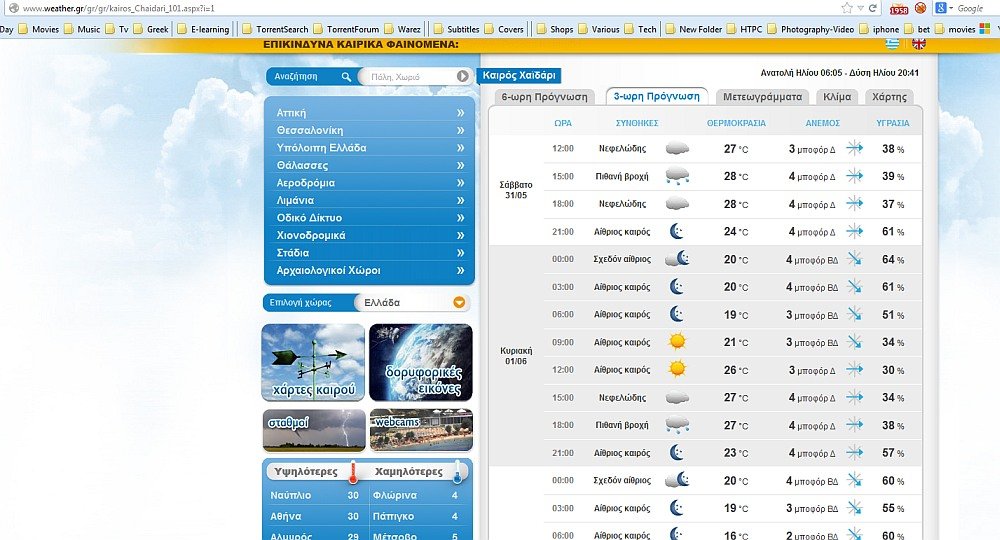Click the search magnifier icon beside Αναζήτηση
The height and width of the screenshot is (540, 1000).
pyautogui.click(x=346, y=76)
